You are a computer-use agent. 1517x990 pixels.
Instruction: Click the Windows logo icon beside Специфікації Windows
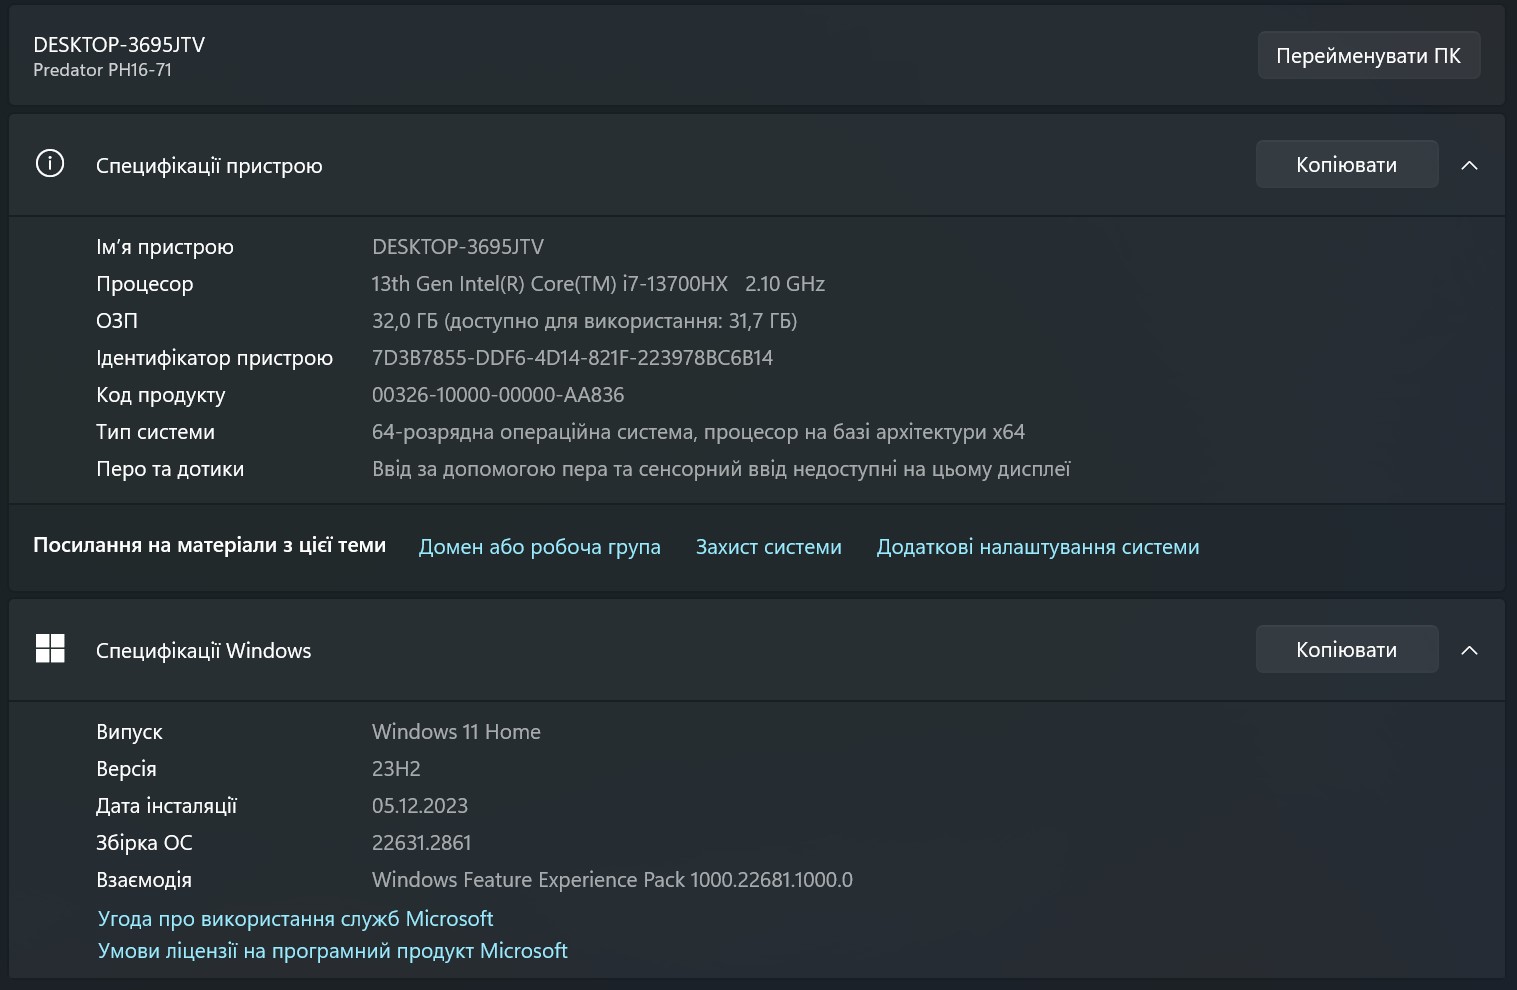click(50, 649)
